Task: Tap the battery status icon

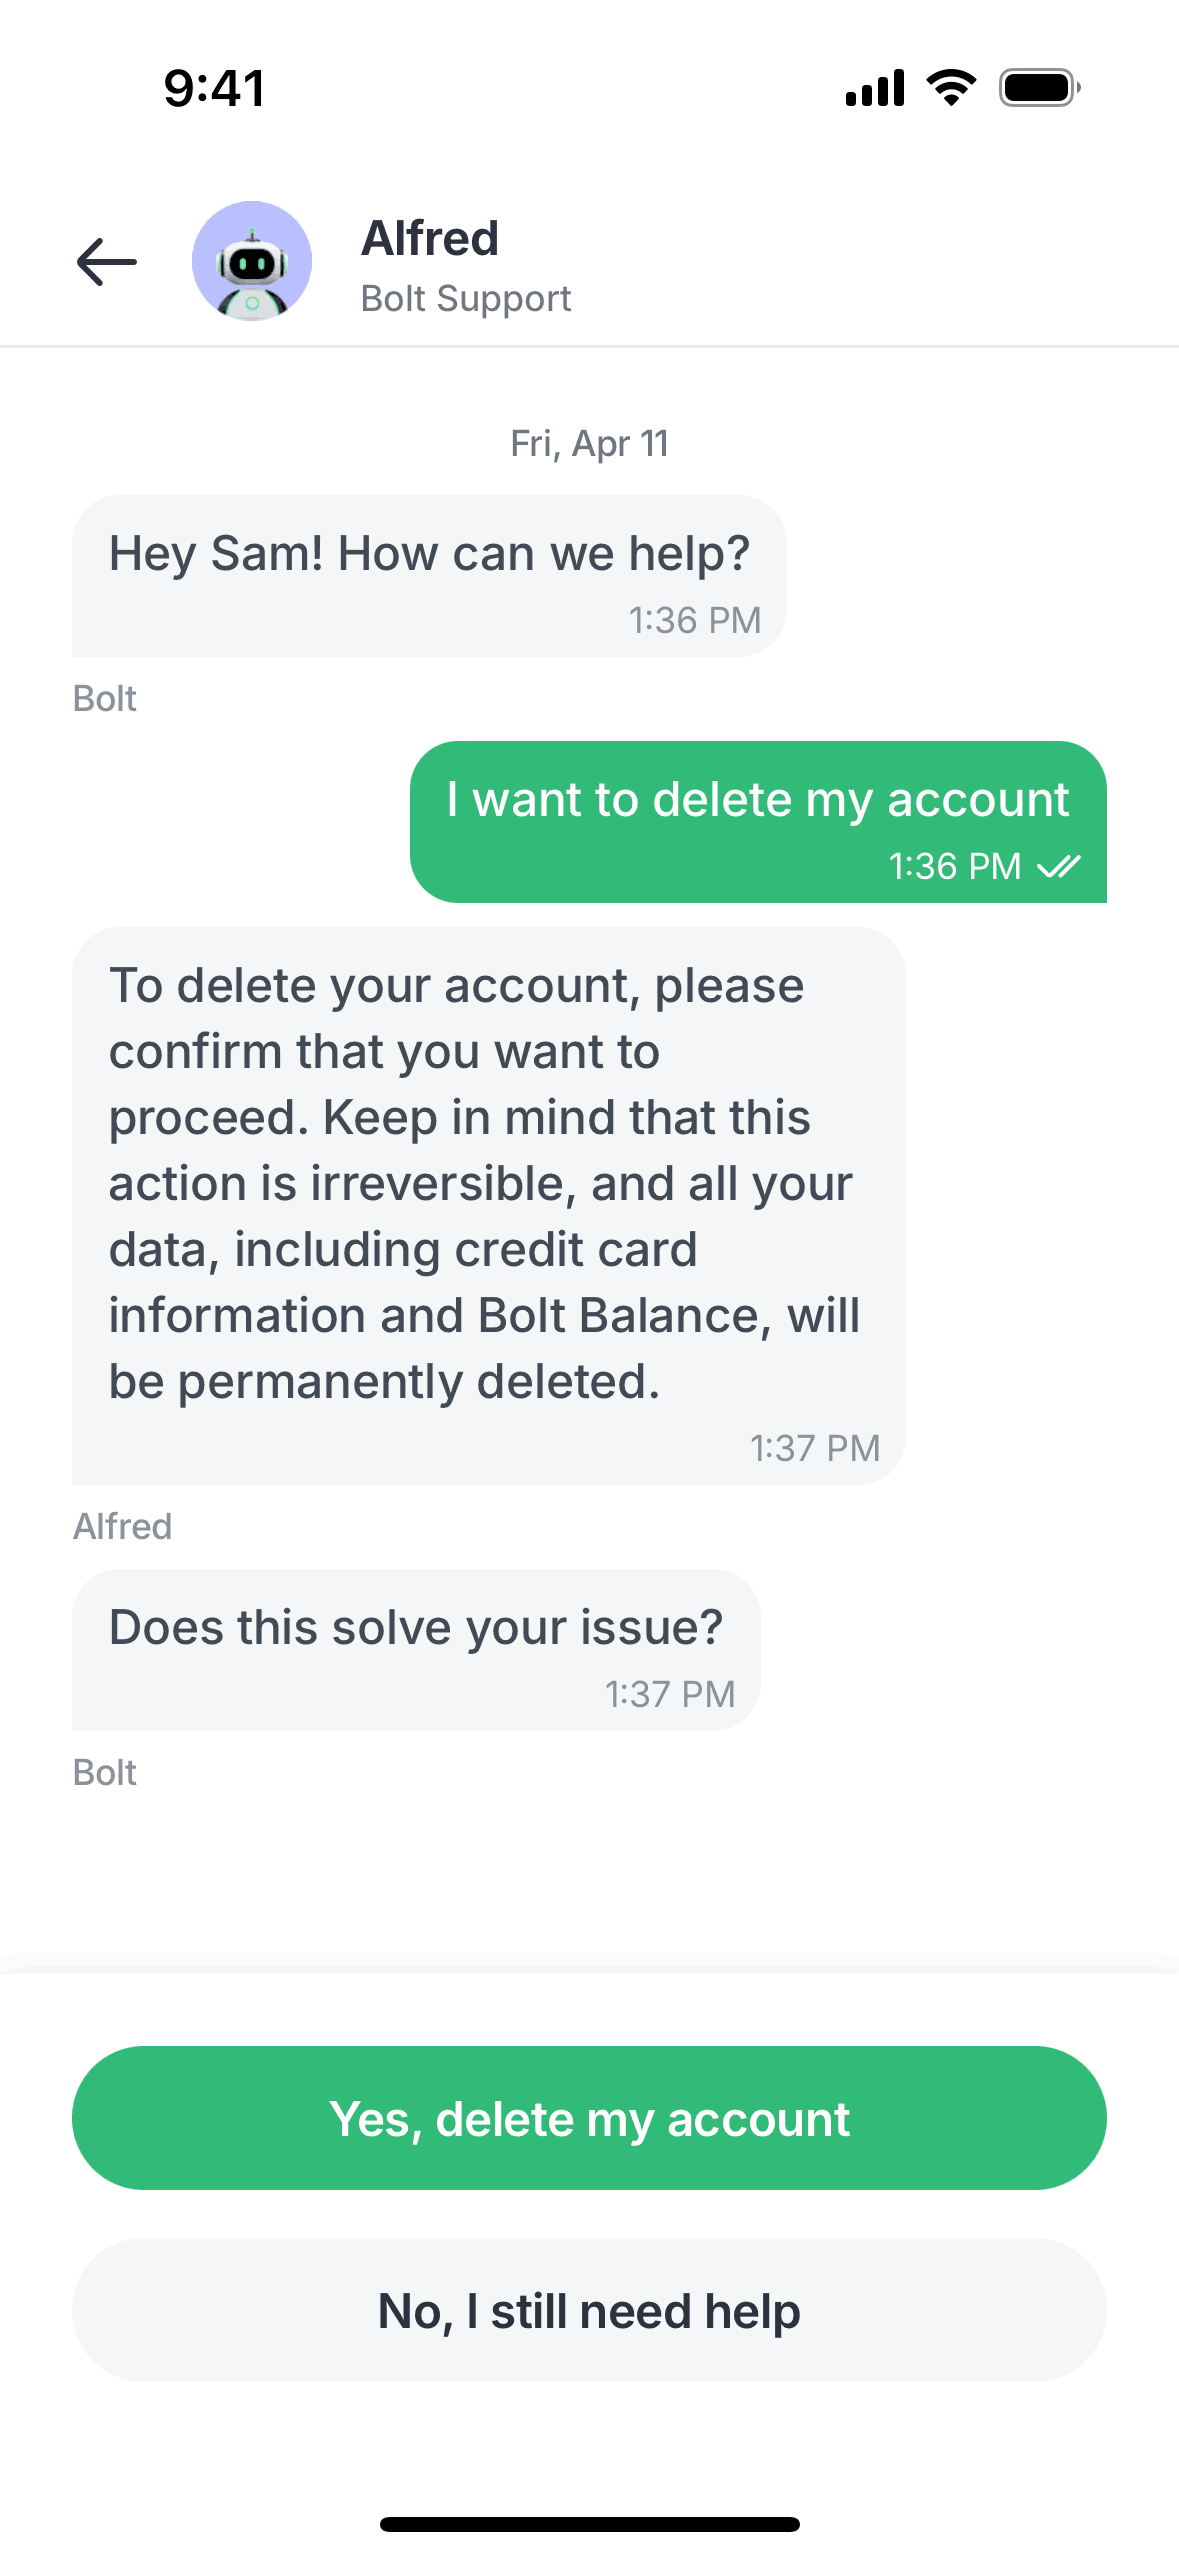Action: [1039, 88]
